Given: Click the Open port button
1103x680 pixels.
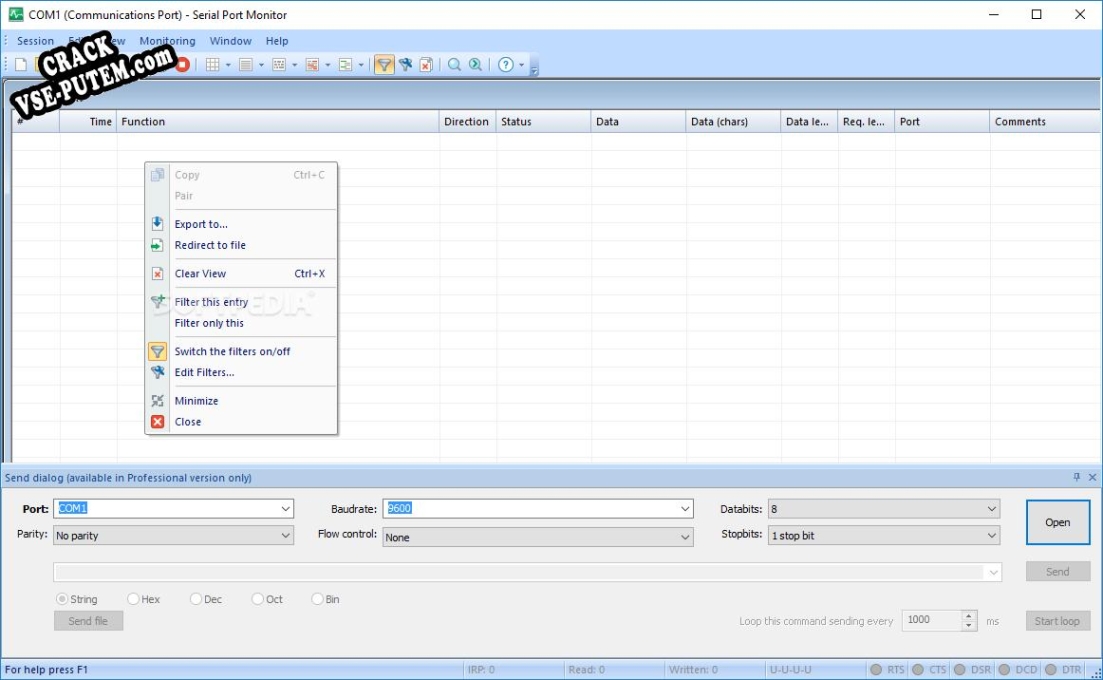Looking at the screenshot, I should [x=1057, y=522].
